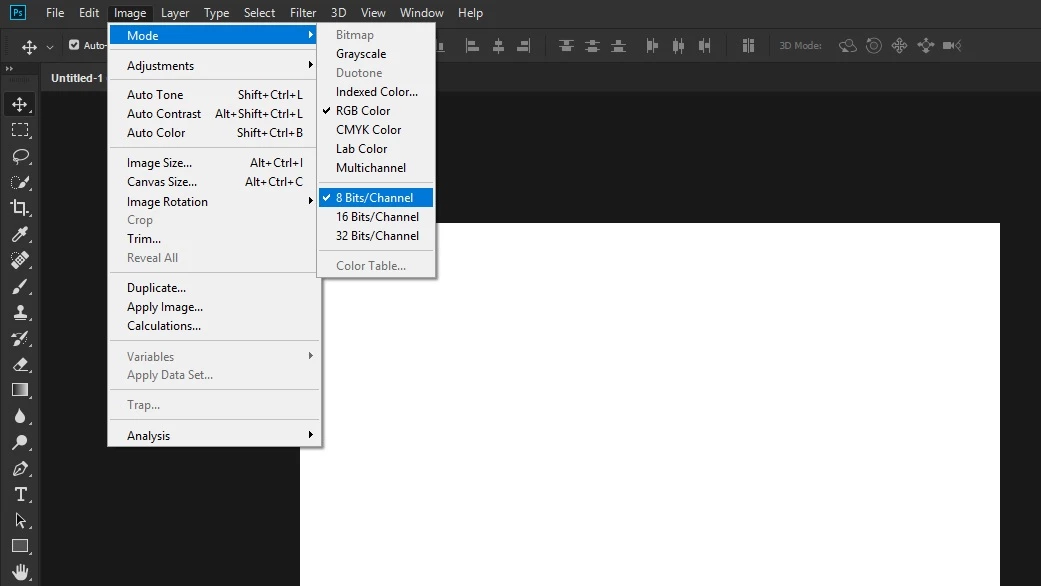The width and height of the screenshot is (1041, 586).
Task: Select the Hand tool
Action: [20, 572]
